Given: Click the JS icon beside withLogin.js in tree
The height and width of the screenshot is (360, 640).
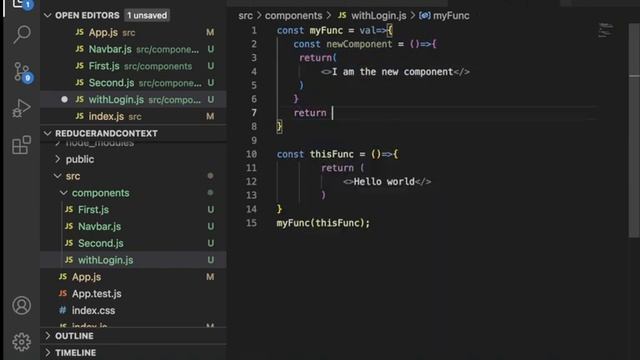Looking at the screenshot, I should pos(69,260).
